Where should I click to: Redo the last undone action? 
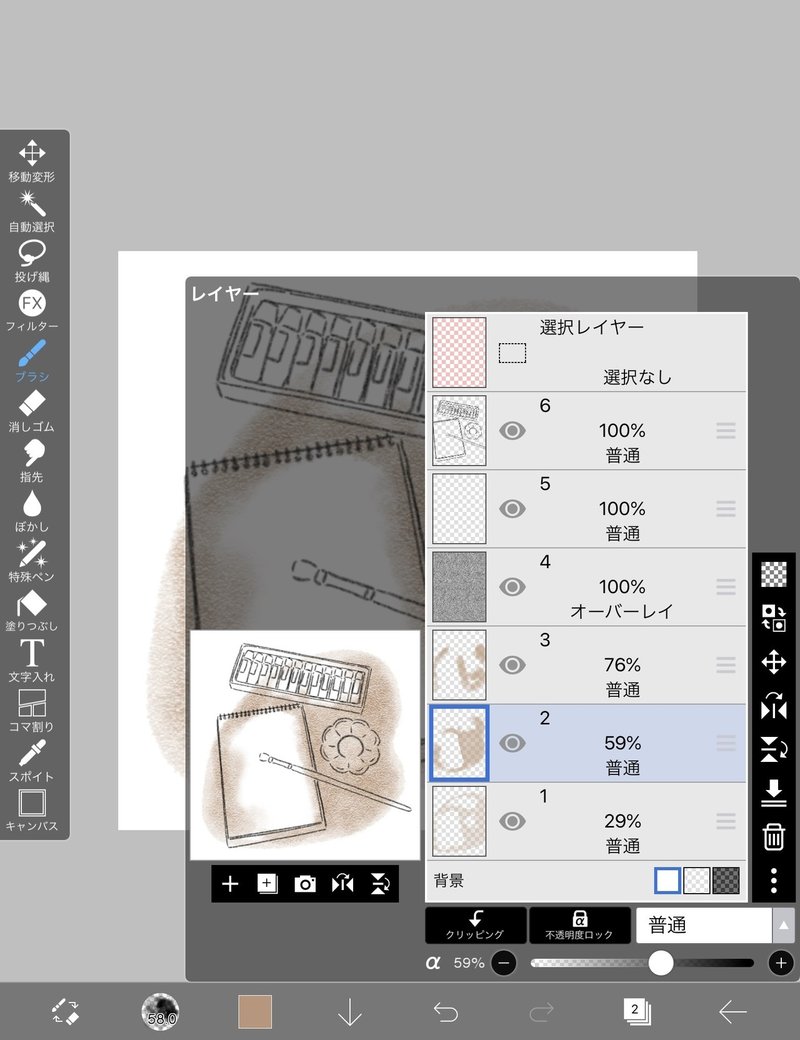point(541,1012)
